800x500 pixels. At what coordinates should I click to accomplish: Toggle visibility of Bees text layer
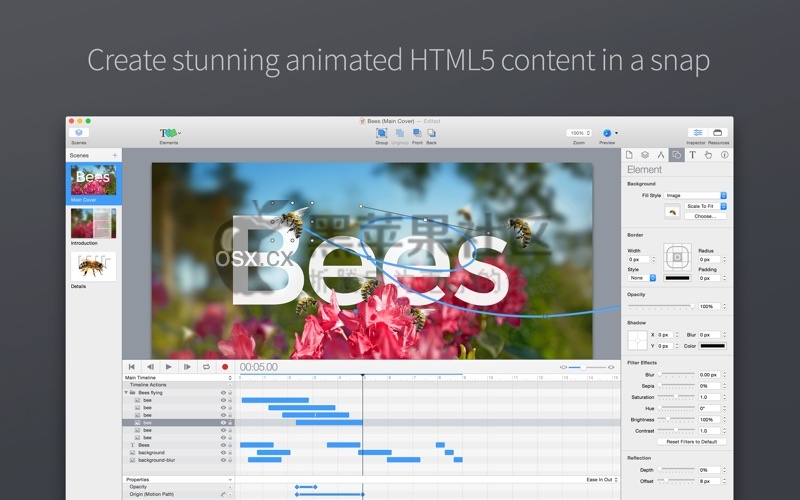click(x=223, y=445)
